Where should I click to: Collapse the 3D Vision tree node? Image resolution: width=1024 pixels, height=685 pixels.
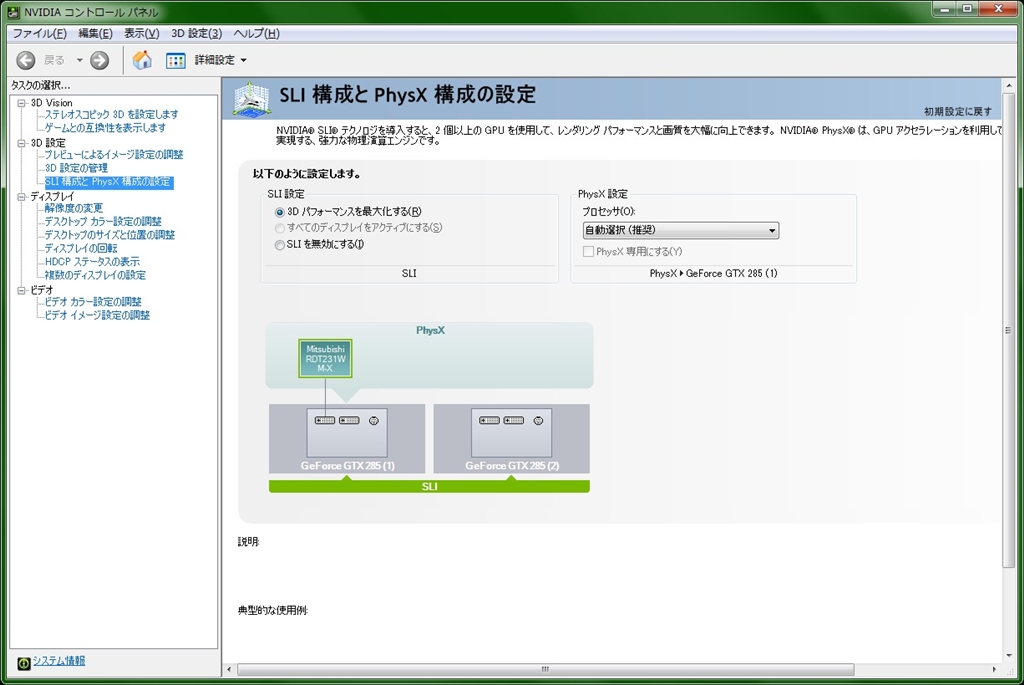tap(22, 103)
